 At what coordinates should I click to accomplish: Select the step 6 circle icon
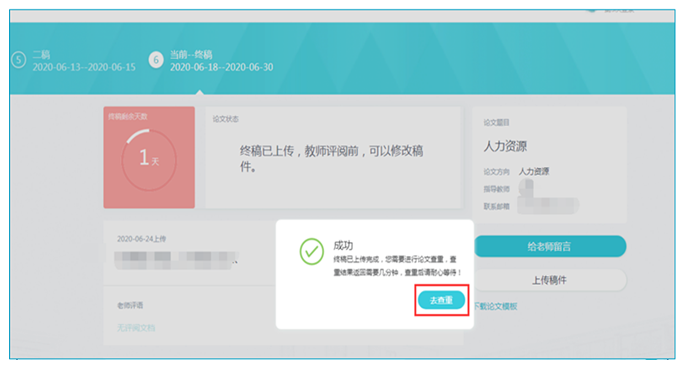156,60
